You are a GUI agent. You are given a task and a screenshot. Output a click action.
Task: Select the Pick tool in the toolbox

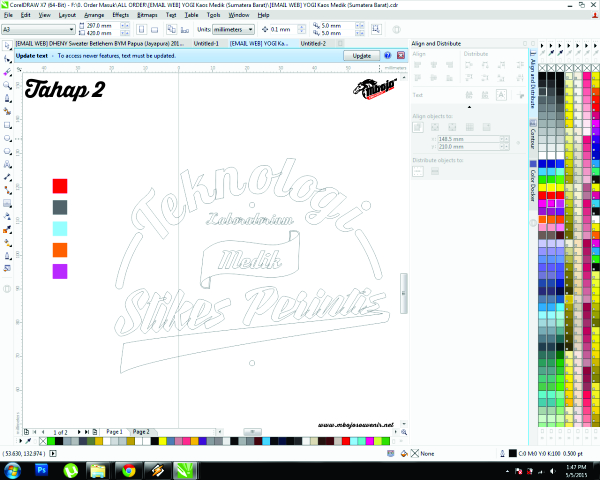7,46
